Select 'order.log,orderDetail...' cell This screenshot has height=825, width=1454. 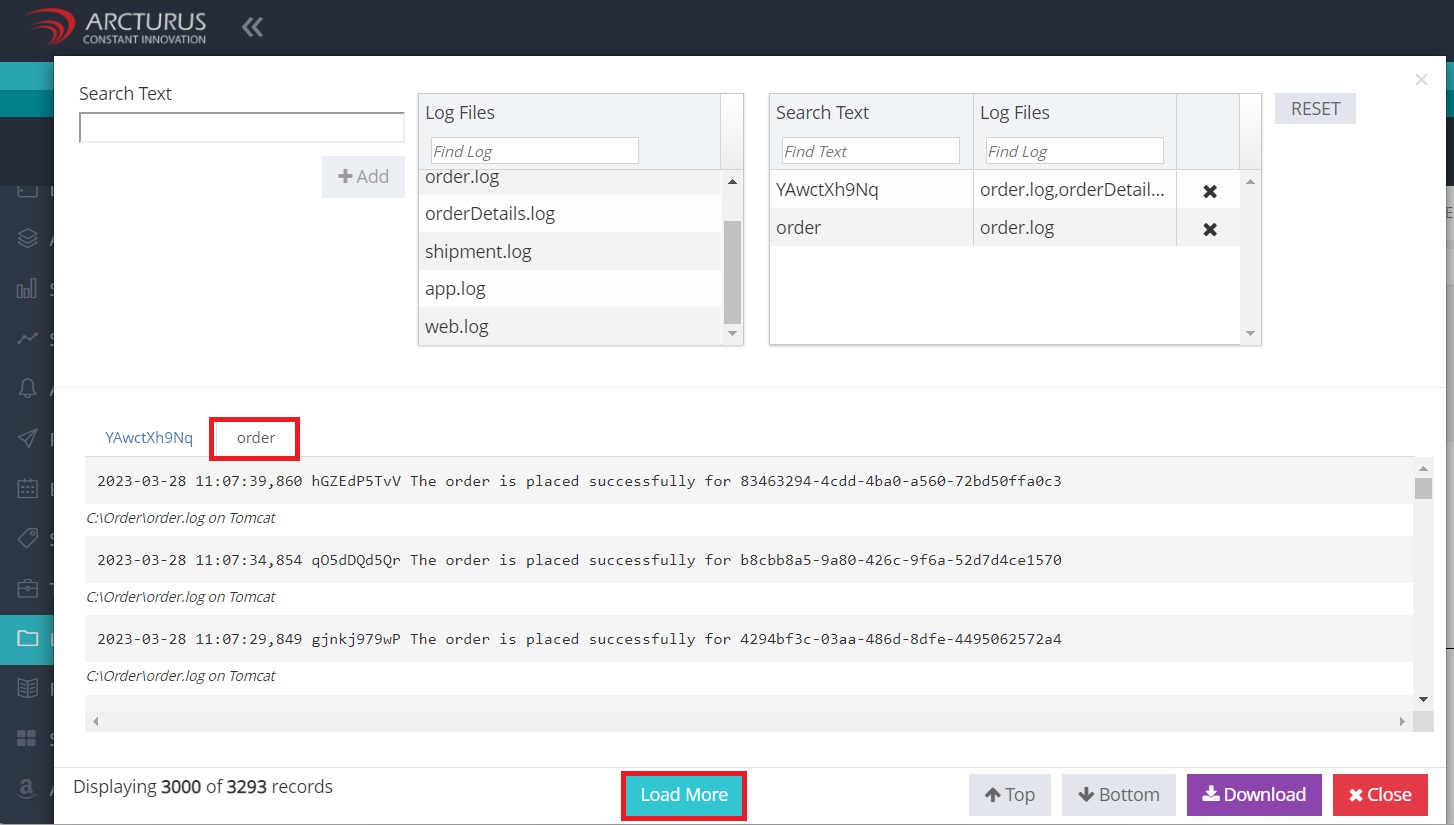click(1075, 190)
